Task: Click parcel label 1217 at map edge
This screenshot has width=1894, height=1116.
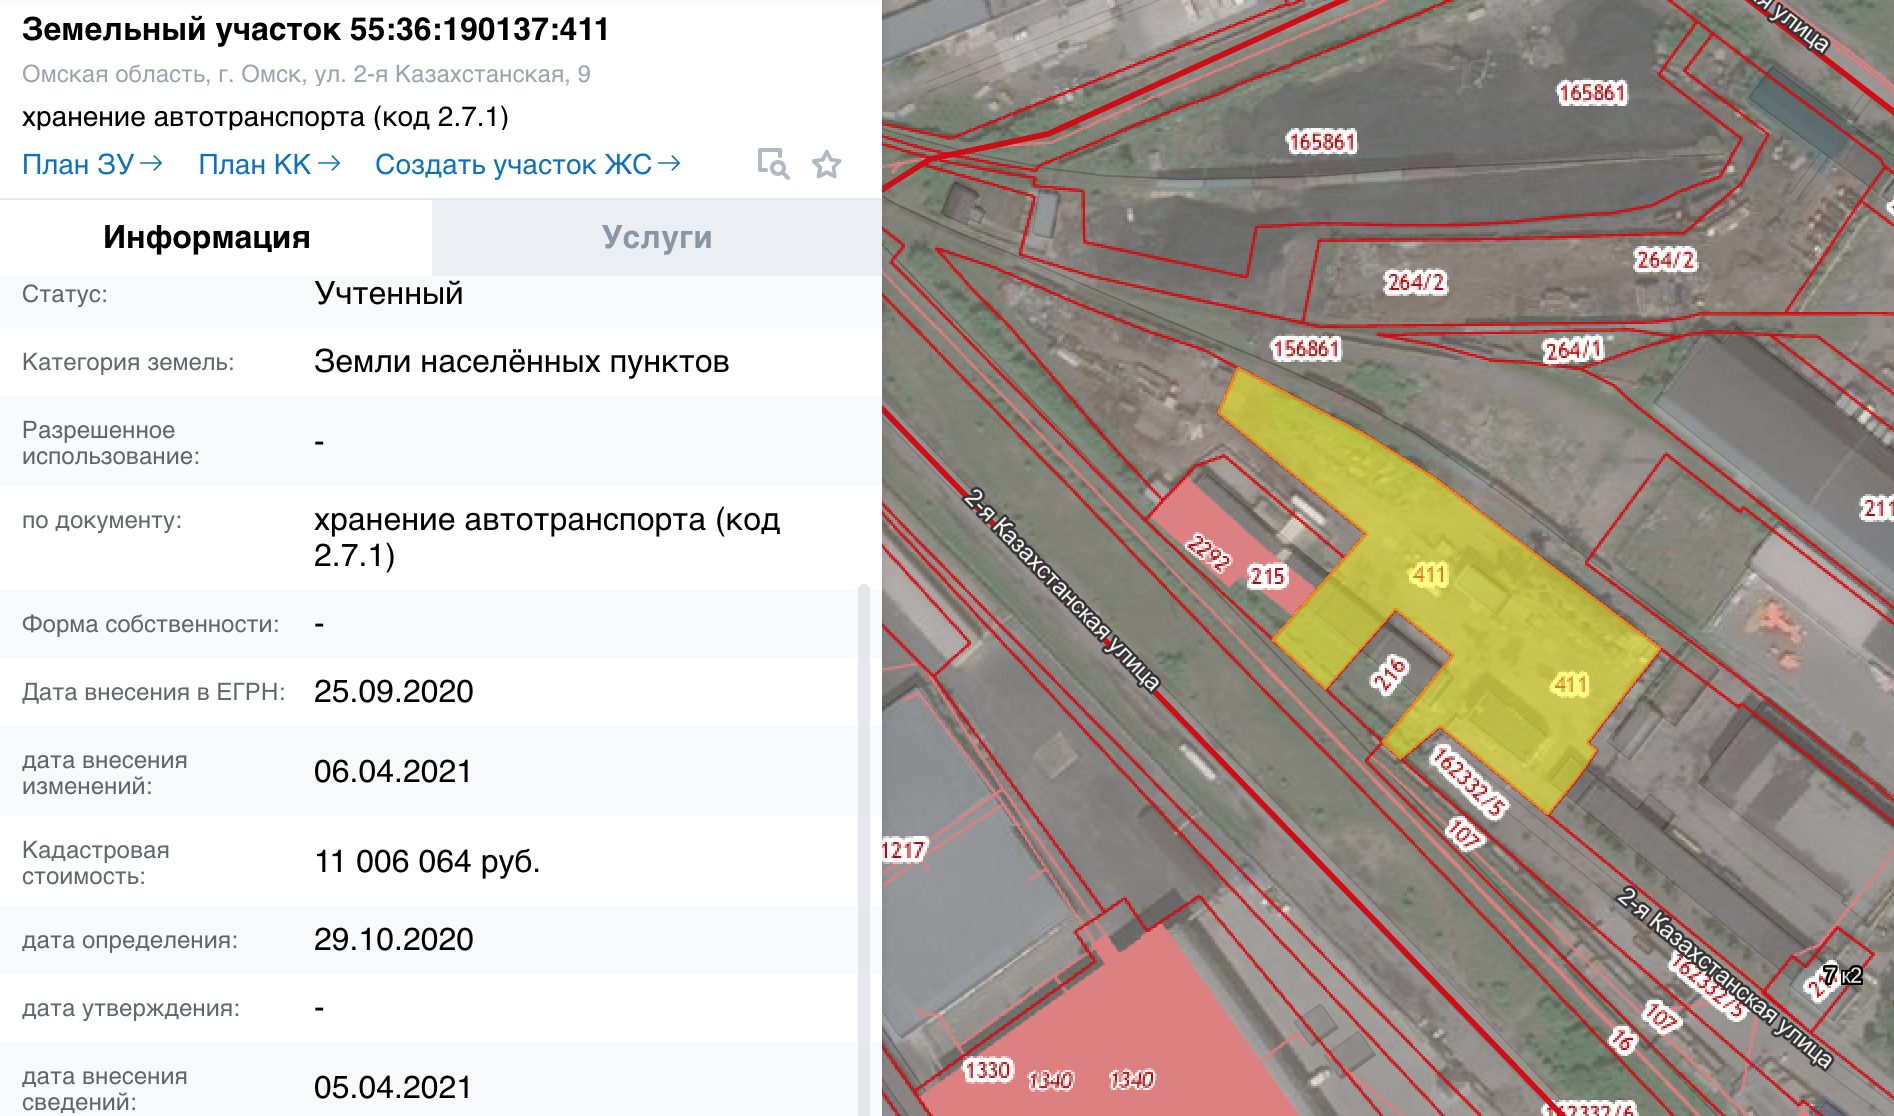Action: pyautogui.click(x=903, y=850)
